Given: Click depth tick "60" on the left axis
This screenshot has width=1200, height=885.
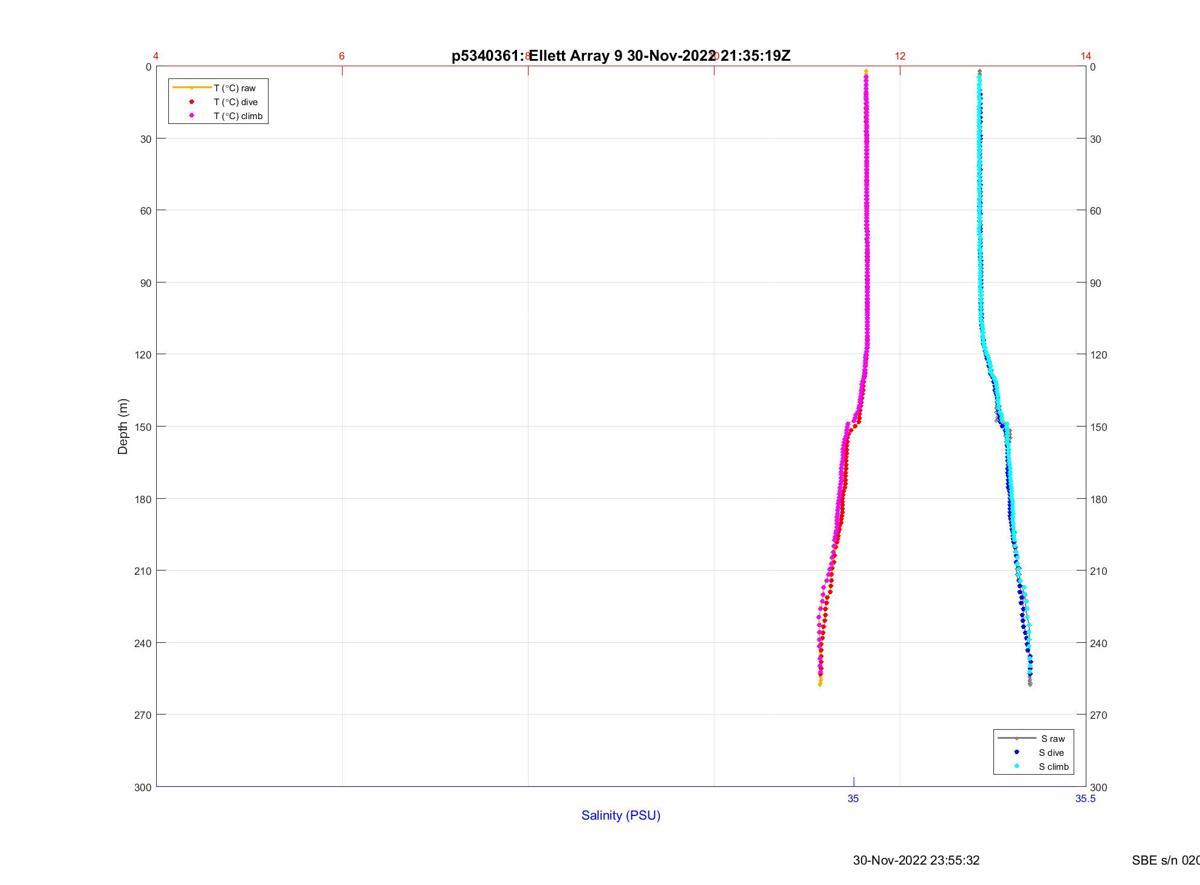Looking at the screenshot, I should pyautogui.click(x=145, y=211).
